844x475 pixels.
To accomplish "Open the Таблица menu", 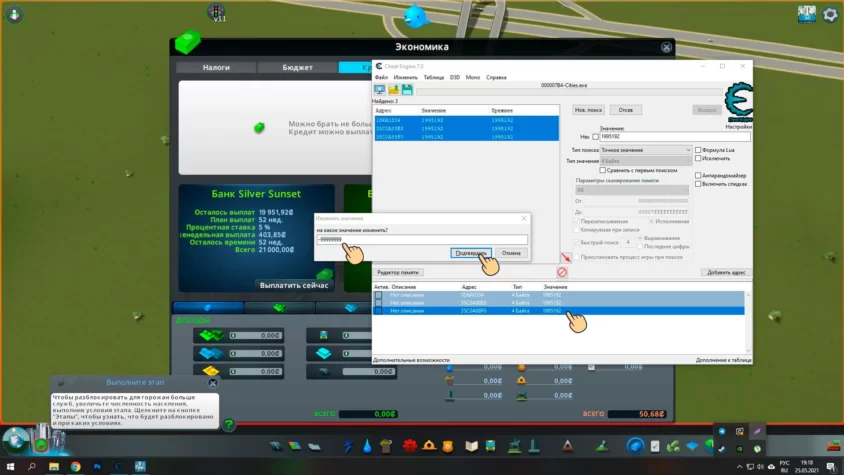I will pyautogui.click(x=433, y=78).
